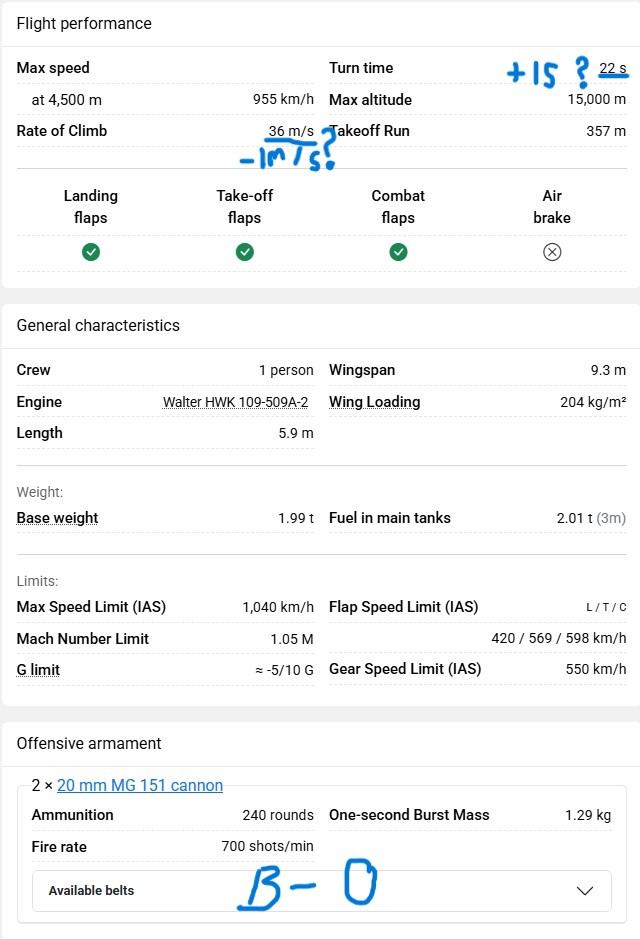Click the 22 s turn time value
Image resolution: width=640 pixels, height=939 pixels.
[612, 69]
